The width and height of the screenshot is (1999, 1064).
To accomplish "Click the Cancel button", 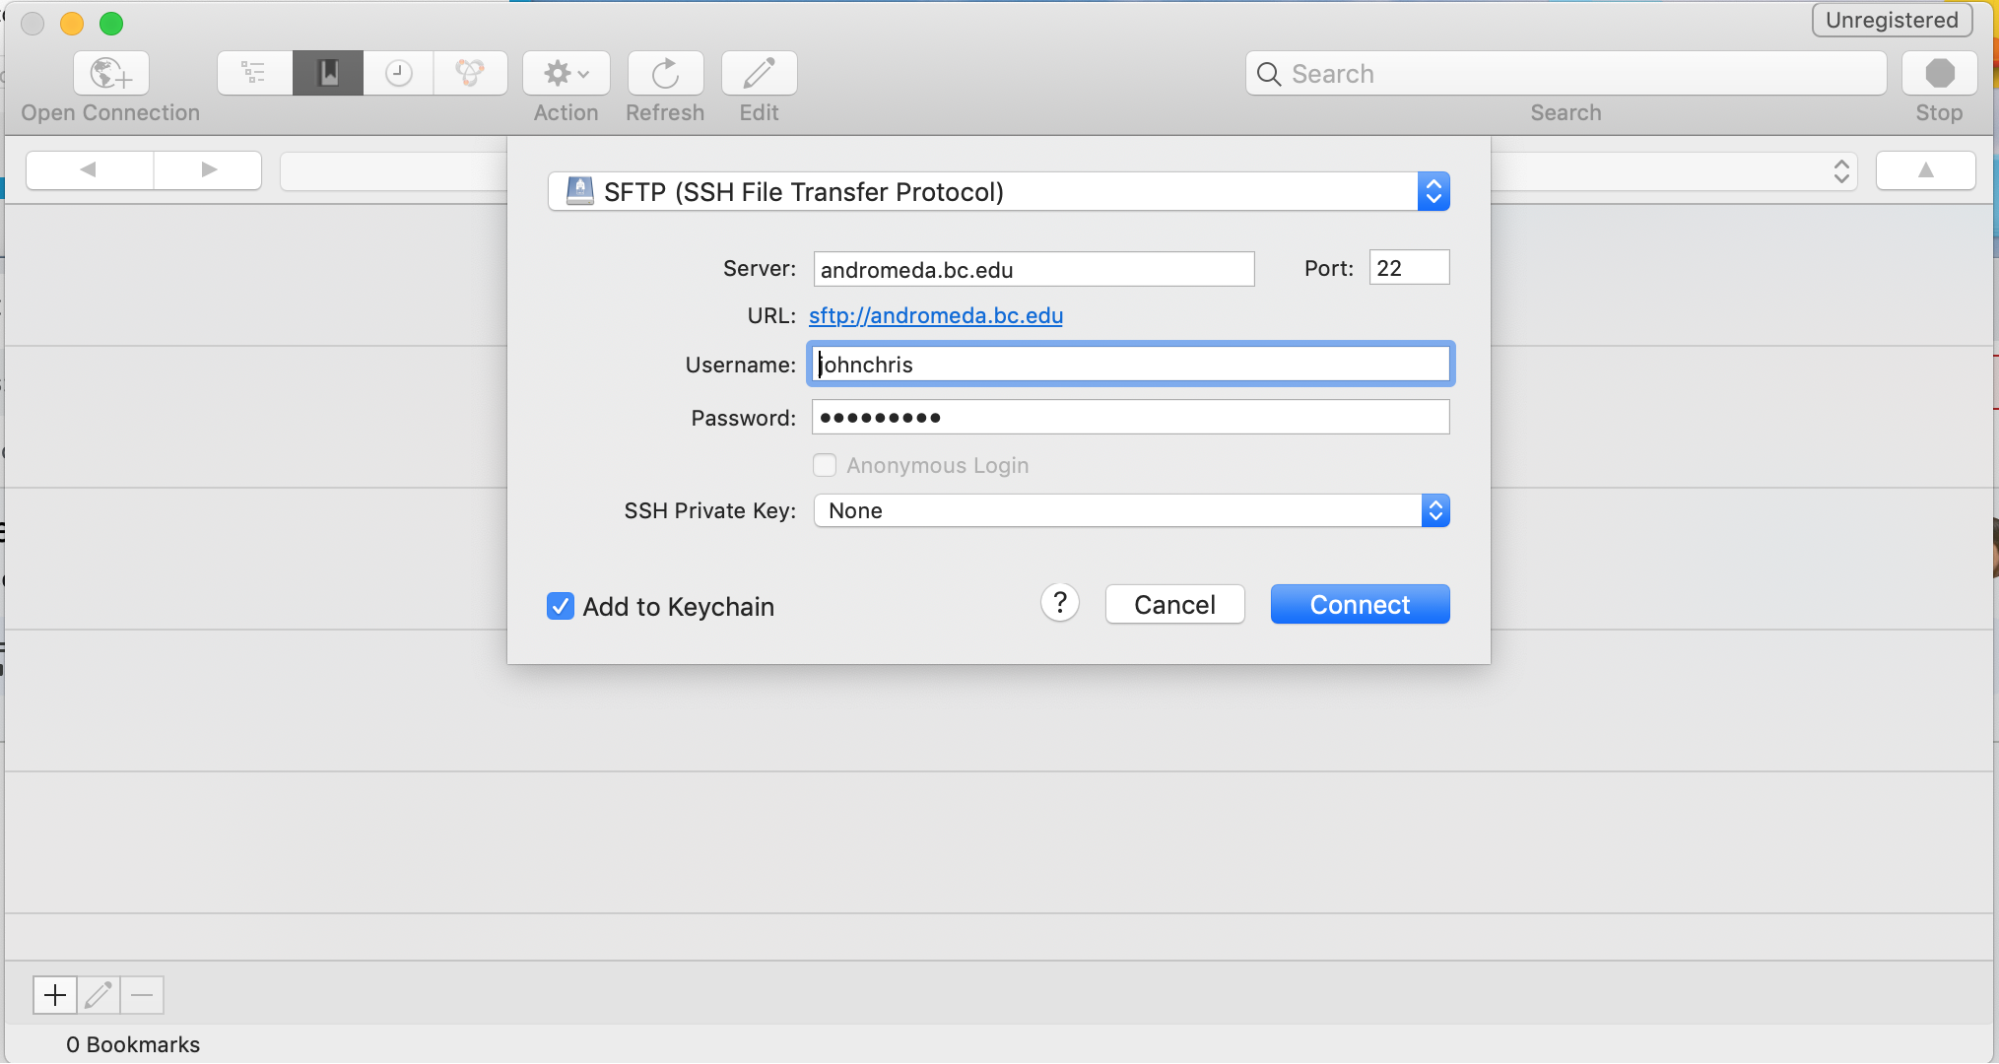I will pos(1174,604).
